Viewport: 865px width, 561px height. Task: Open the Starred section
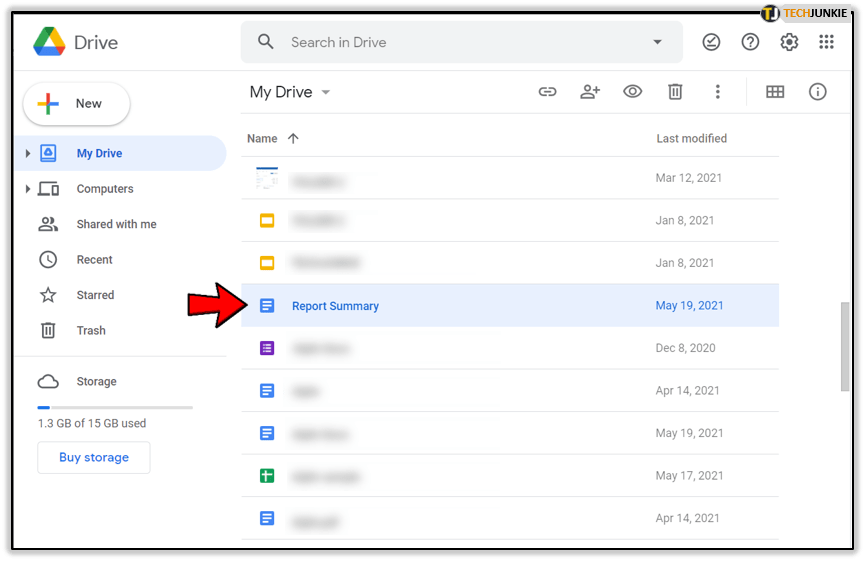tap(95, 295)
